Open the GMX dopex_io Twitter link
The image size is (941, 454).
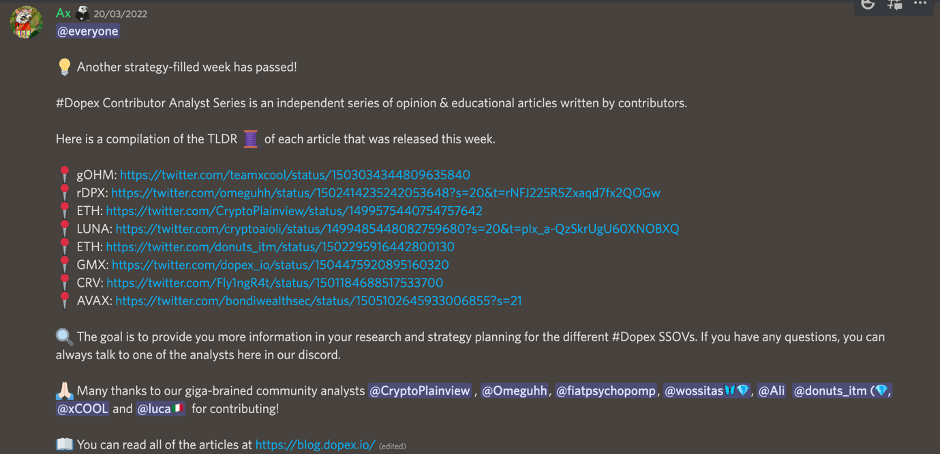(x=280, y=265)
